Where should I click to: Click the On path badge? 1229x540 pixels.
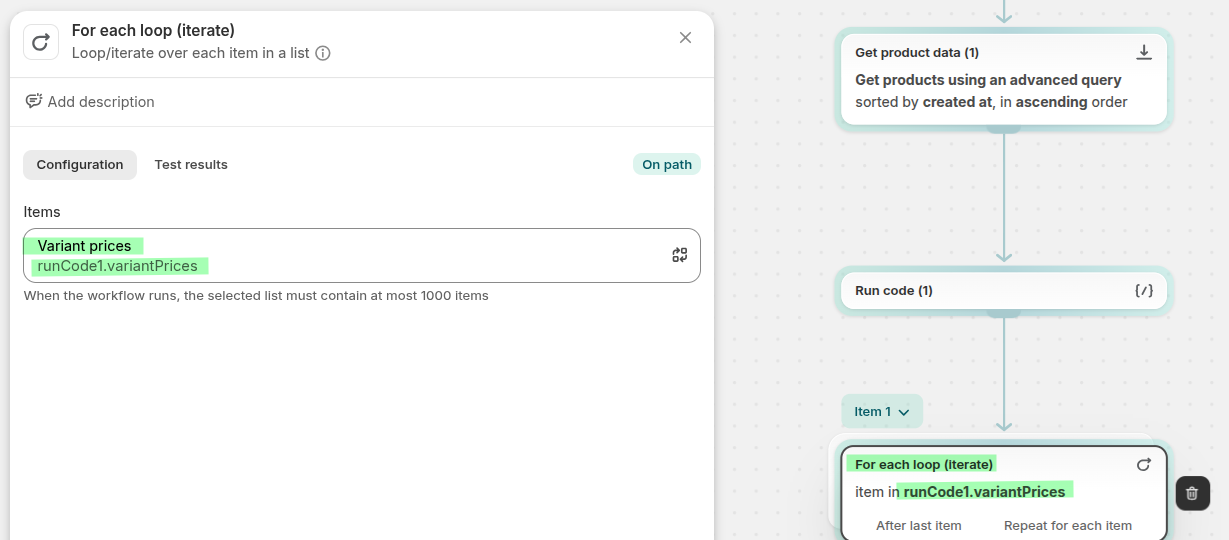[x=667, y=165]
